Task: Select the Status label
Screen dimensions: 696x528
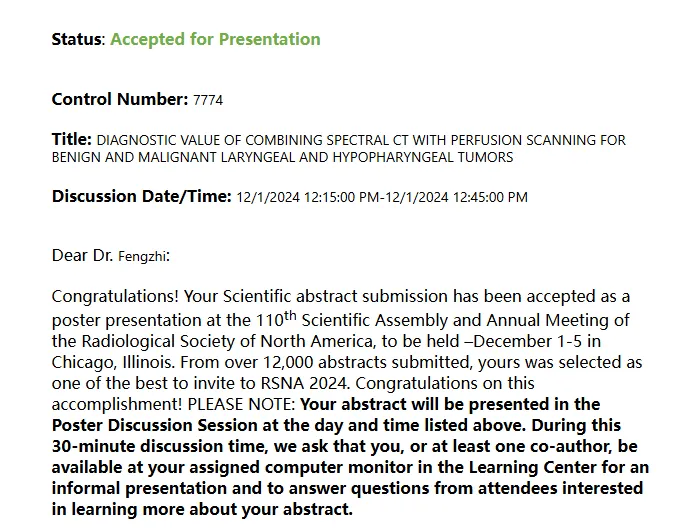Action: coord(77,39)
